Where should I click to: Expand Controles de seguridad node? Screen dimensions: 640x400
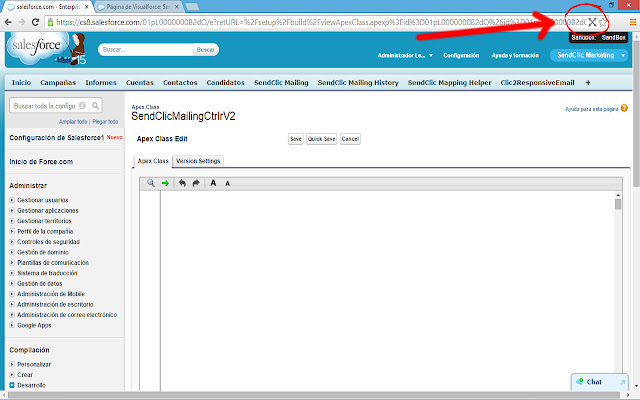[12, 242]
